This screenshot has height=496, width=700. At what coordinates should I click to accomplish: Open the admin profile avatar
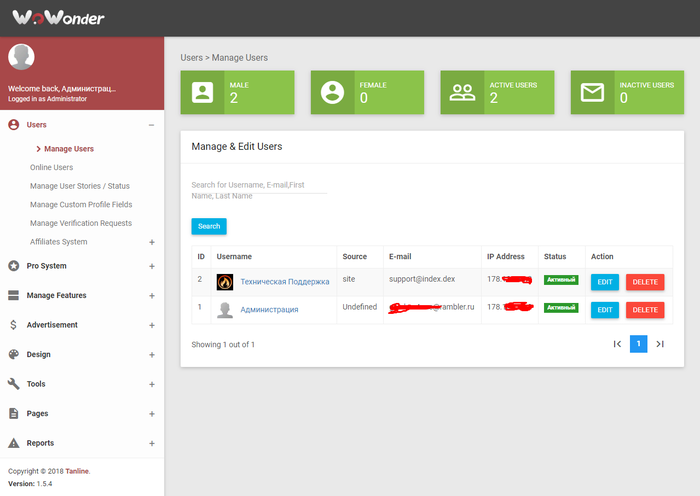tap(21, 57)
